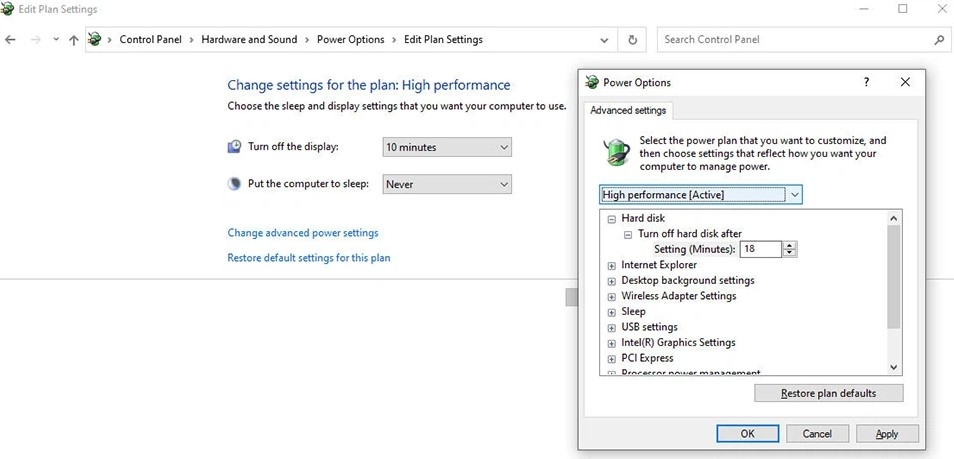Click the Up one level arrow
Viewport: 954px width, 459px height.
(x=74, y=40)
